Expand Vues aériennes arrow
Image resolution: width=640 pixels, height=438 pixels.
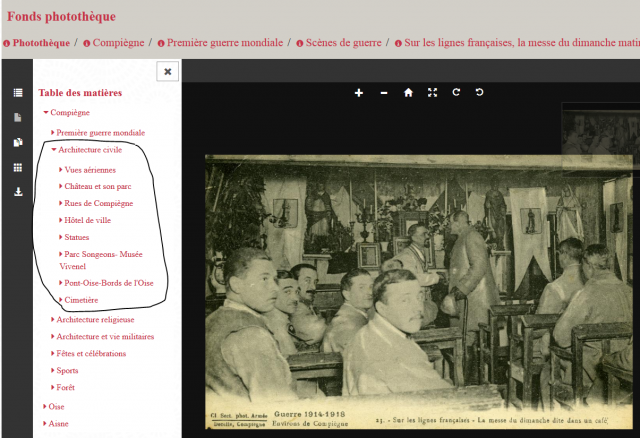point(61,169)
